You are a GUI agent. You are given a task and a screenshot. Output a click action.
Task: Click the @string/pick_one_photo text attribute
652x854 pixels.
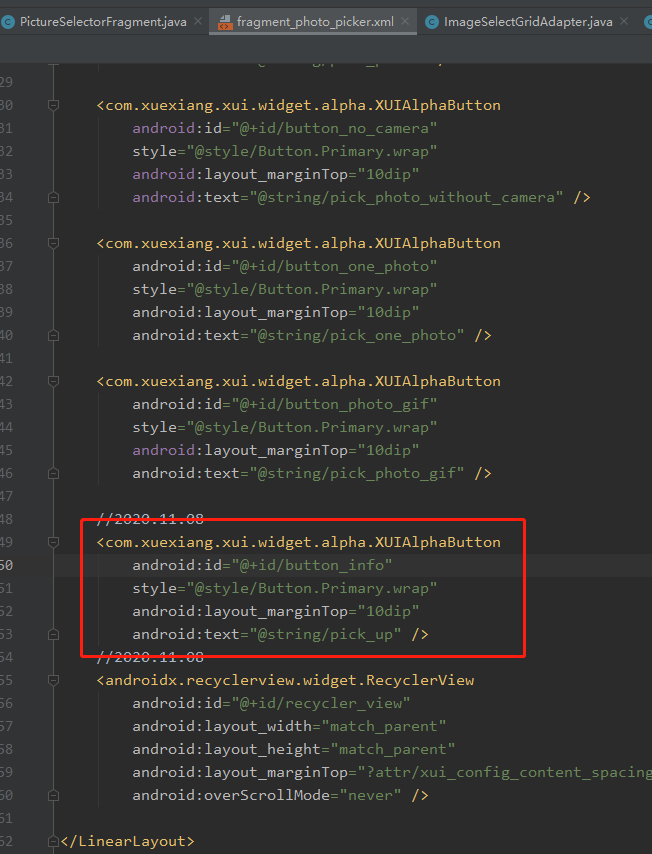tap(298, 336)
